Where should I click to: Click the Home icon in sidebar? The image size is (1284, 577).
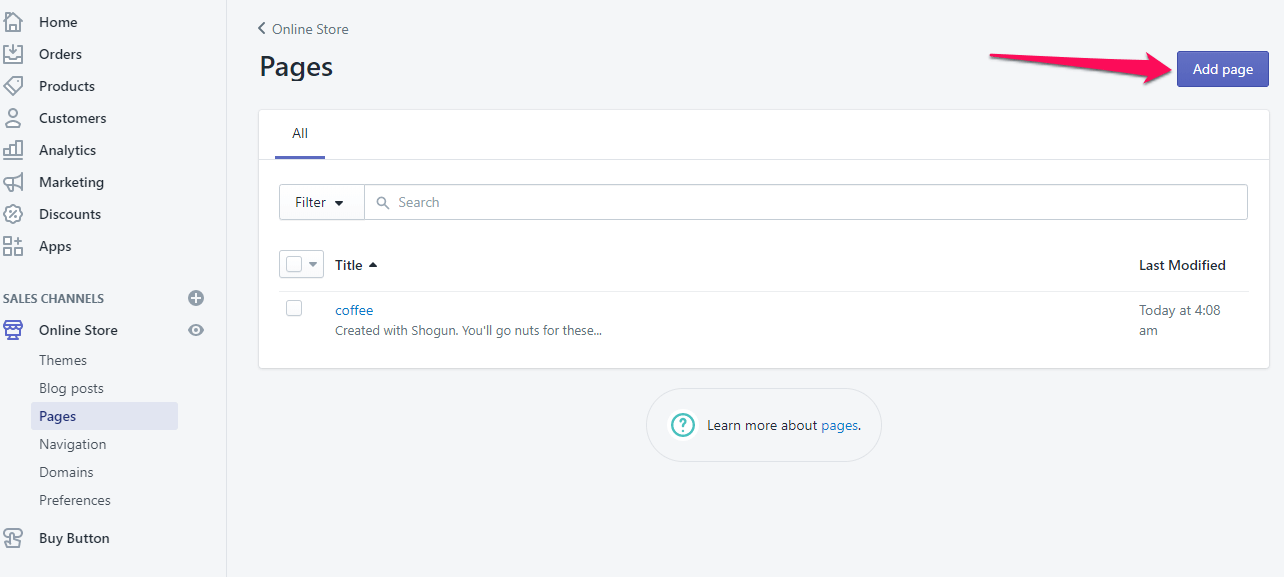click(x=13, y=22)
